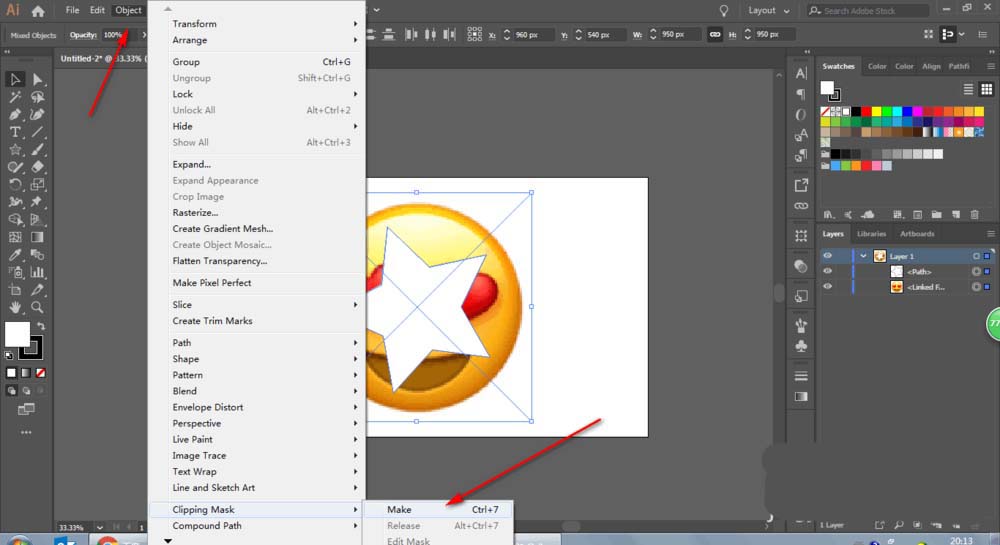1000x545 pixels.
Task: Toggle constrain width and height proportions
Action: [715, 34]
